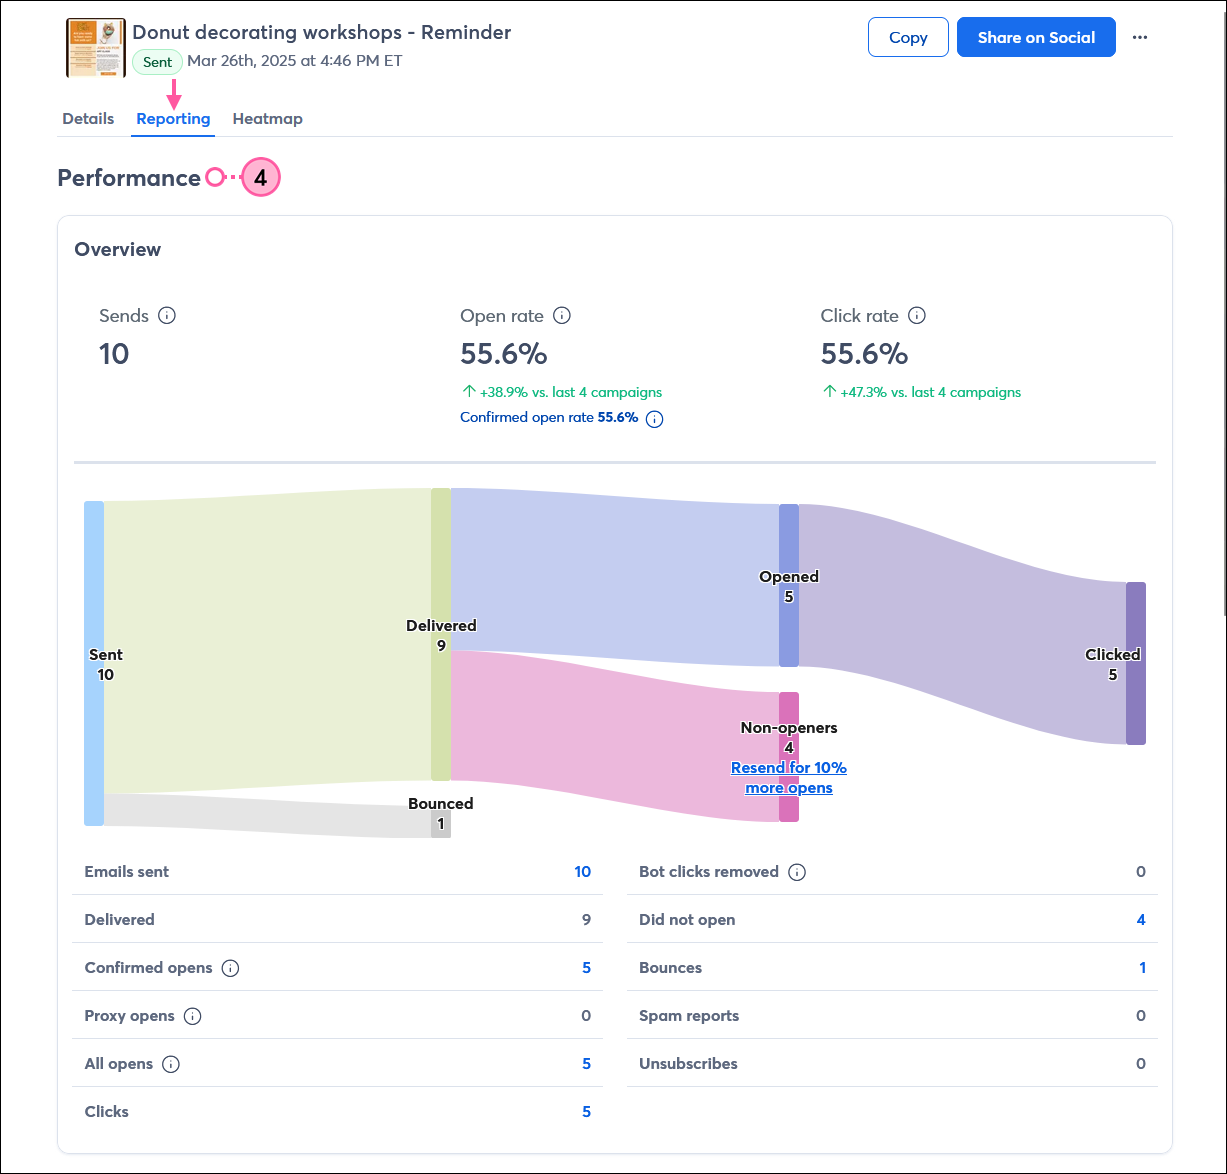Screen dimensions: 1227x1174
Task: Click the Copy button
Action: (908, 37)
